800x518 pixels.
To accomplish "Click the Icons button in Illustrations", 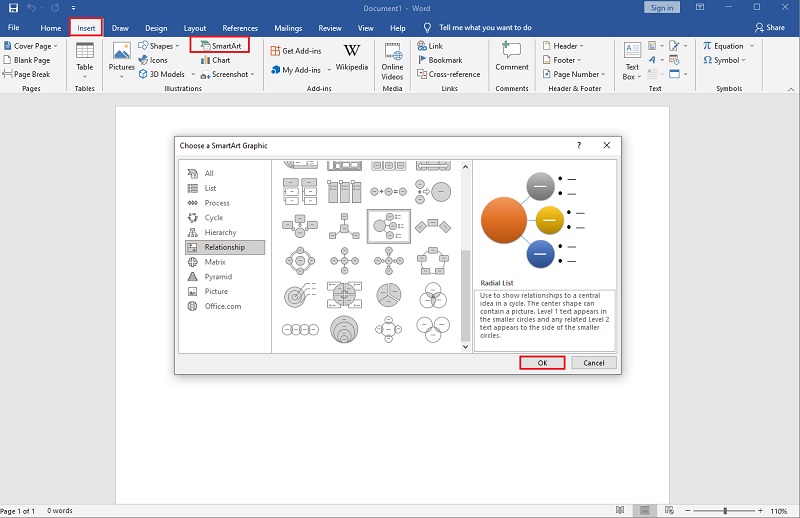I will [153, 60].
